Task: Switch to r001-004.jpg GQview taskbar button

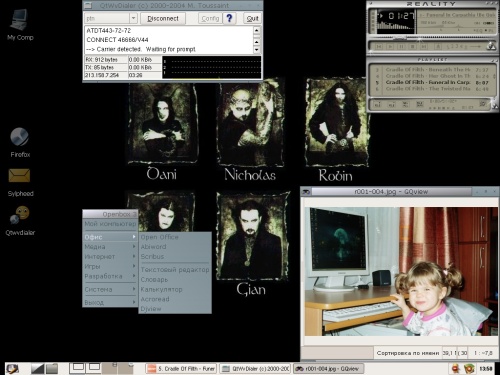Action: 328,368
